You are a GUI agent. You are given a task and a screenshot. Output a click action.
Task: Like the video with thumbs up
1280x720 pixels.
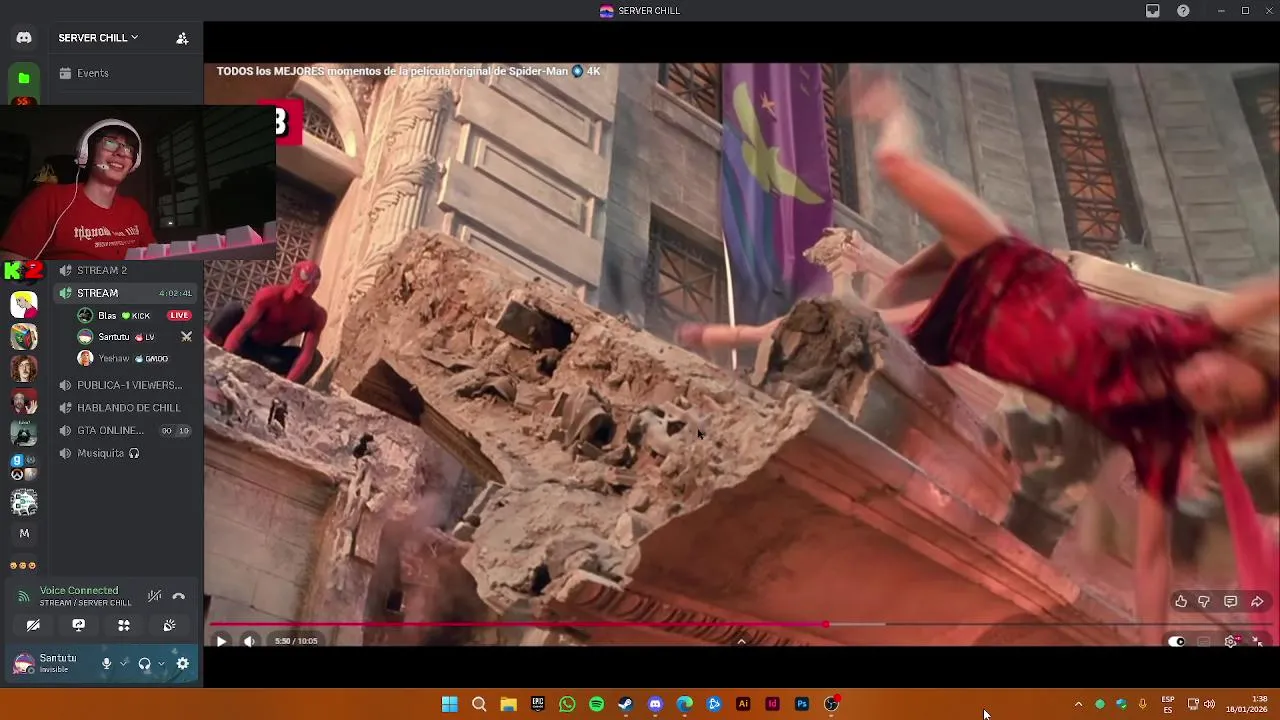1181,601
